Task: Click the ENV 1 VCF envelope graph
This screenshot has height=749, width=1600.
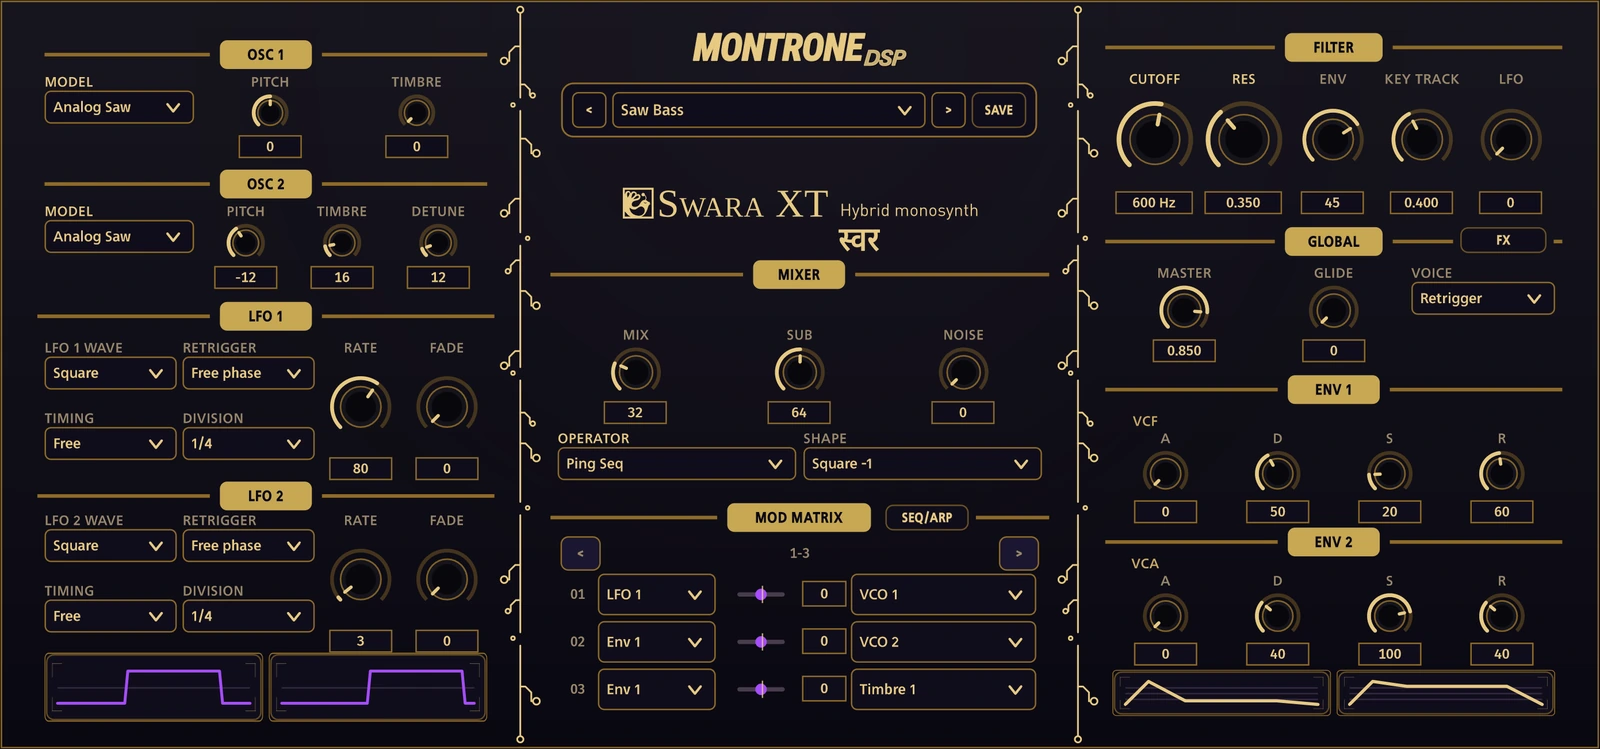Action: (x=1221, y=692)
